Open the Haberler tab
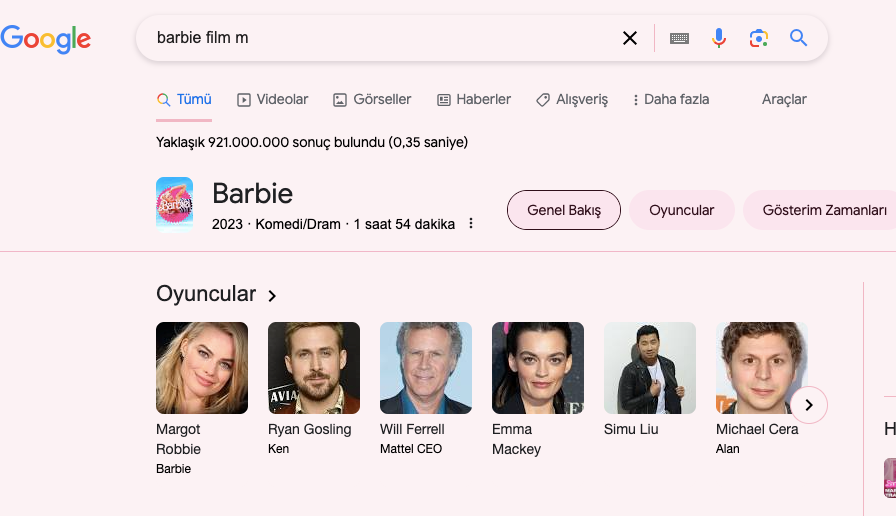This screenshot has width=896, height=516. click(474, 99)
